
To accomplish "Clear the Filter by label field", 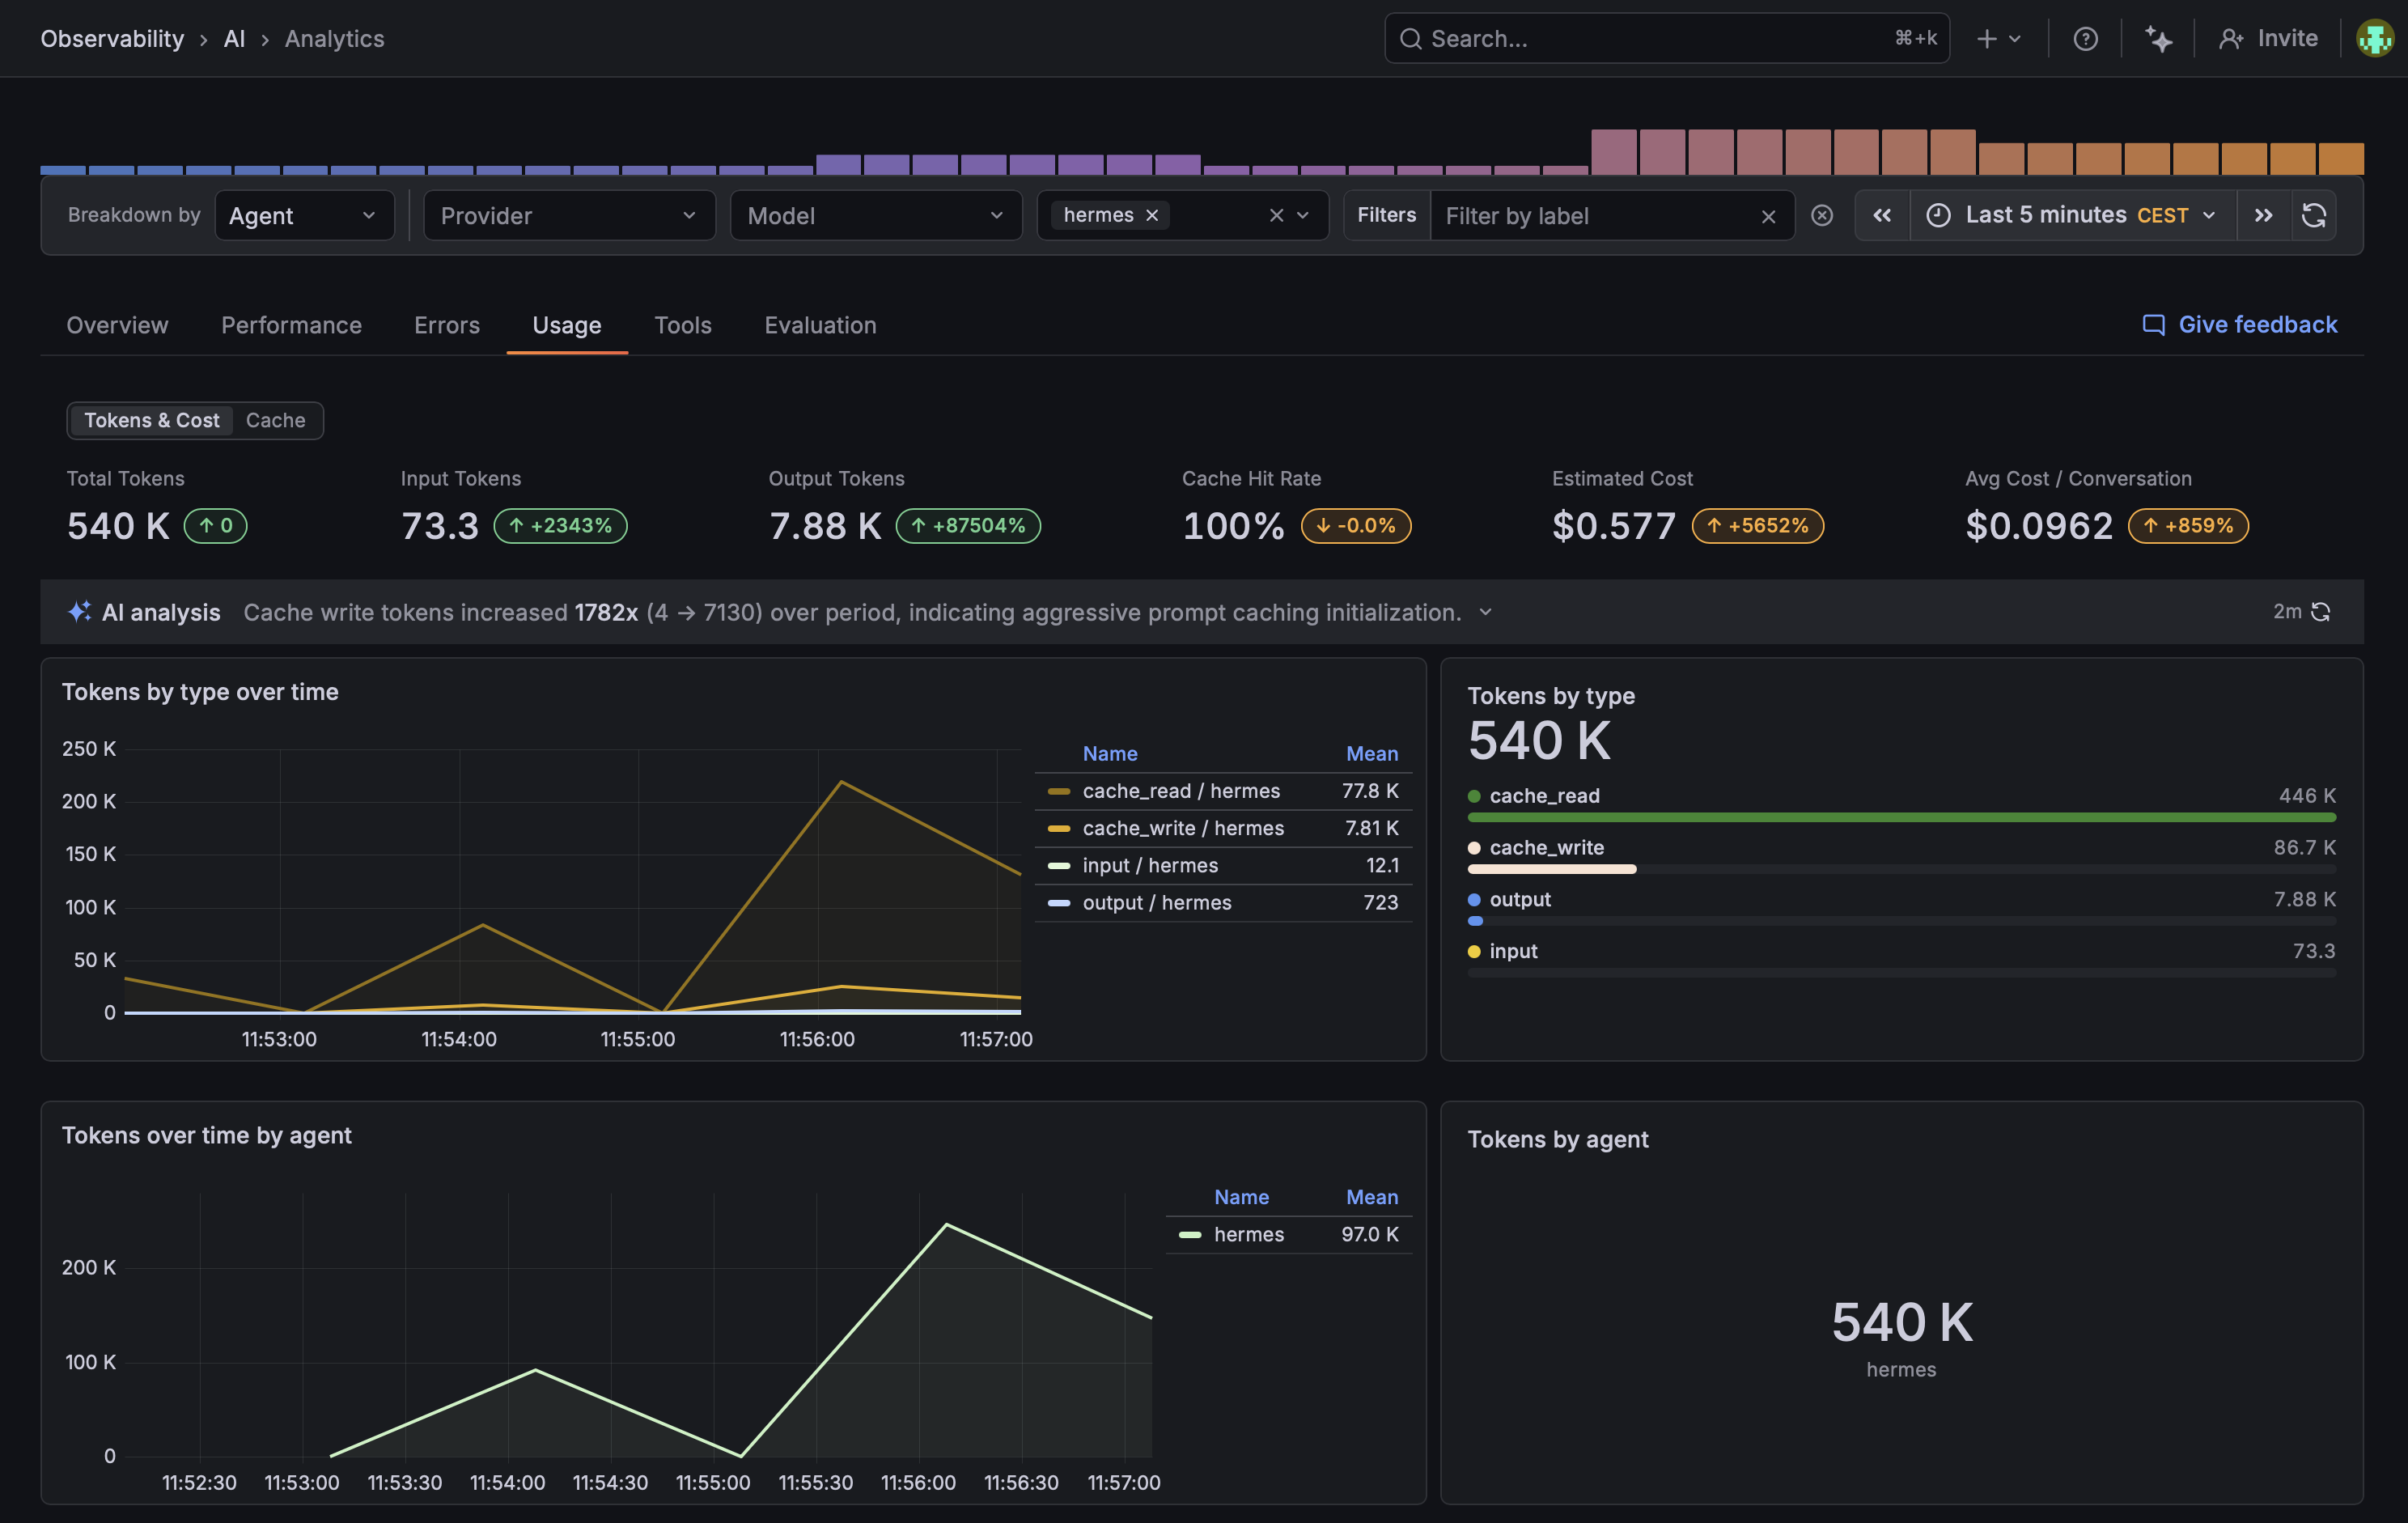I will click(x=1768, y=217).
